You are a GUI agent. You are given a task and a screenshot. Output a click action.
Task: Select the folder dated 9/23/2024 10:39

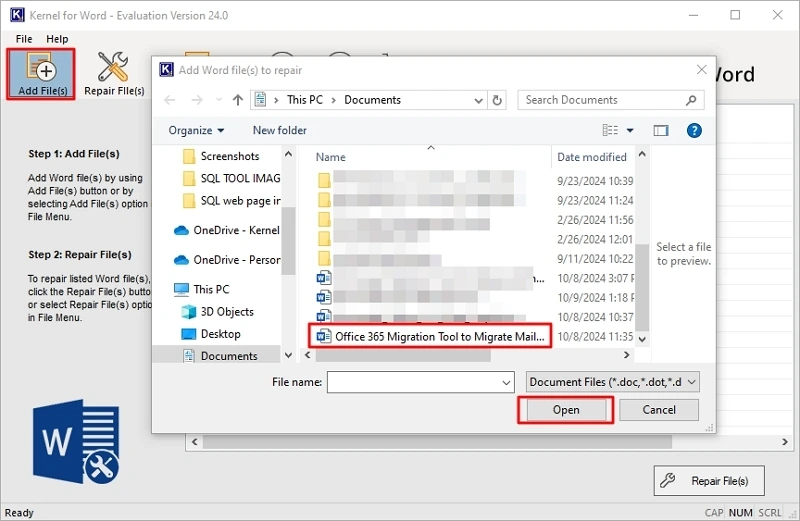coord(474,181)
